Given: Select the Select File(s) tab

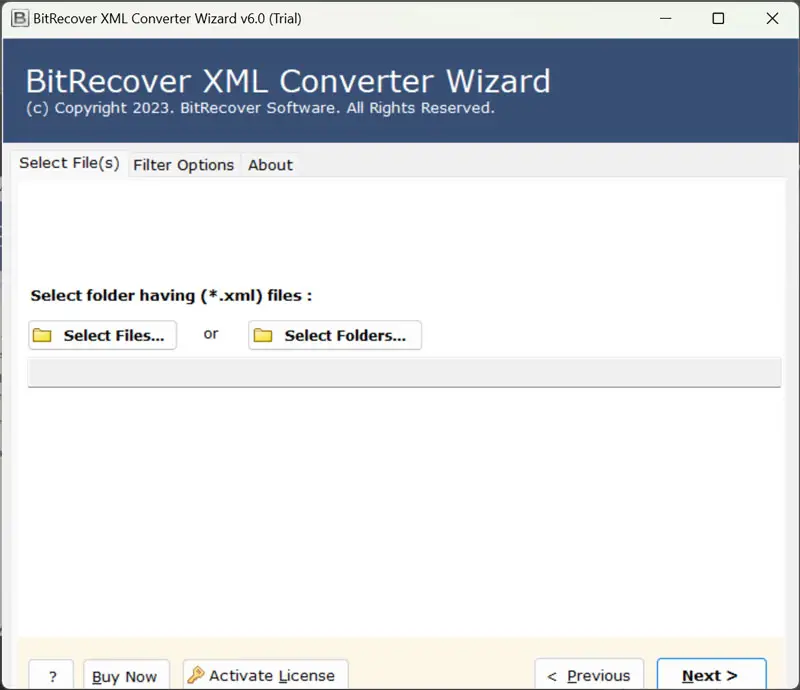Looking at the screenshot, I should [x=69, y=163].
